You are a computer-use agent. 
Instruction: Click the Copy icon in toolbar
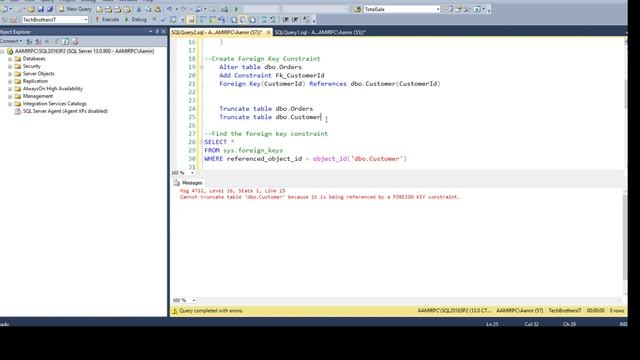click(148, 9)
